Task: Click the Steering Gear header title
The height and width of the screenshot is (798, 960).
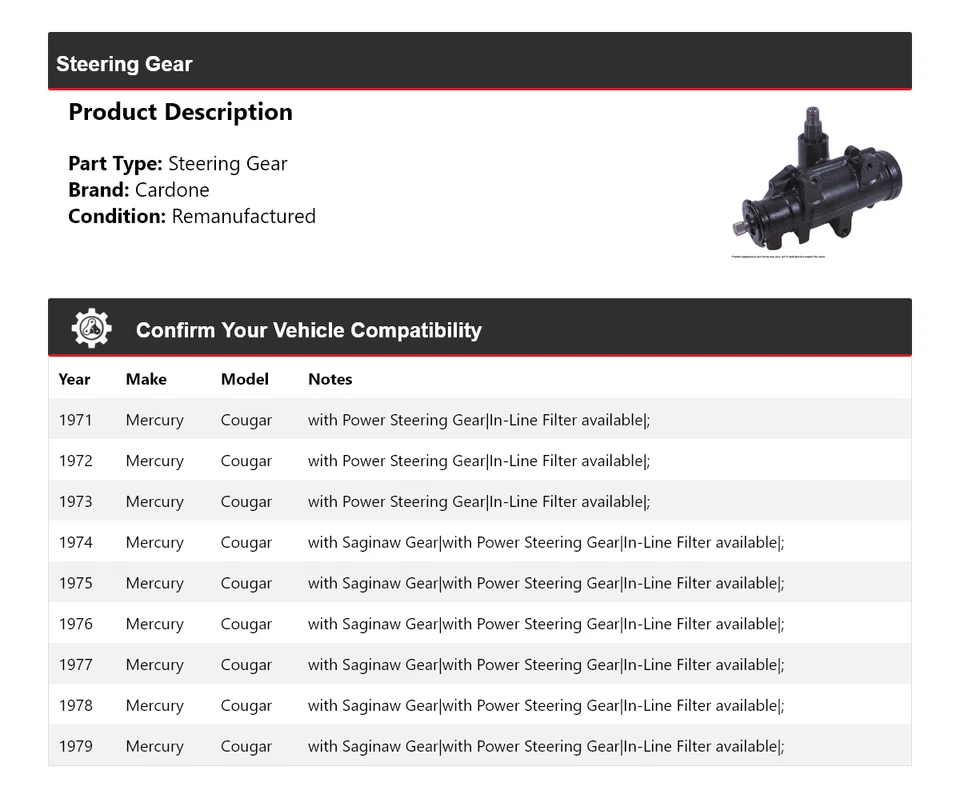Action: click(x=124, y=64)
